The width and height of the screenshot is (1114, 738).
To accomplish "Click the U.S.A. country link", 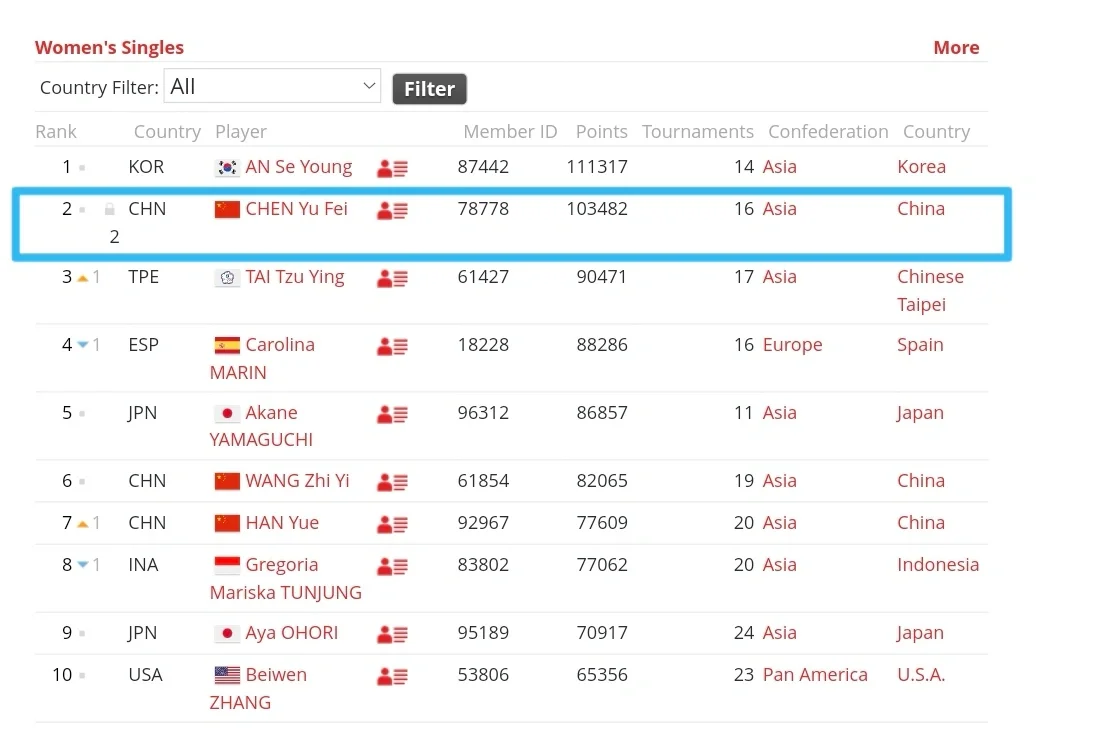I will coord(921,675).
